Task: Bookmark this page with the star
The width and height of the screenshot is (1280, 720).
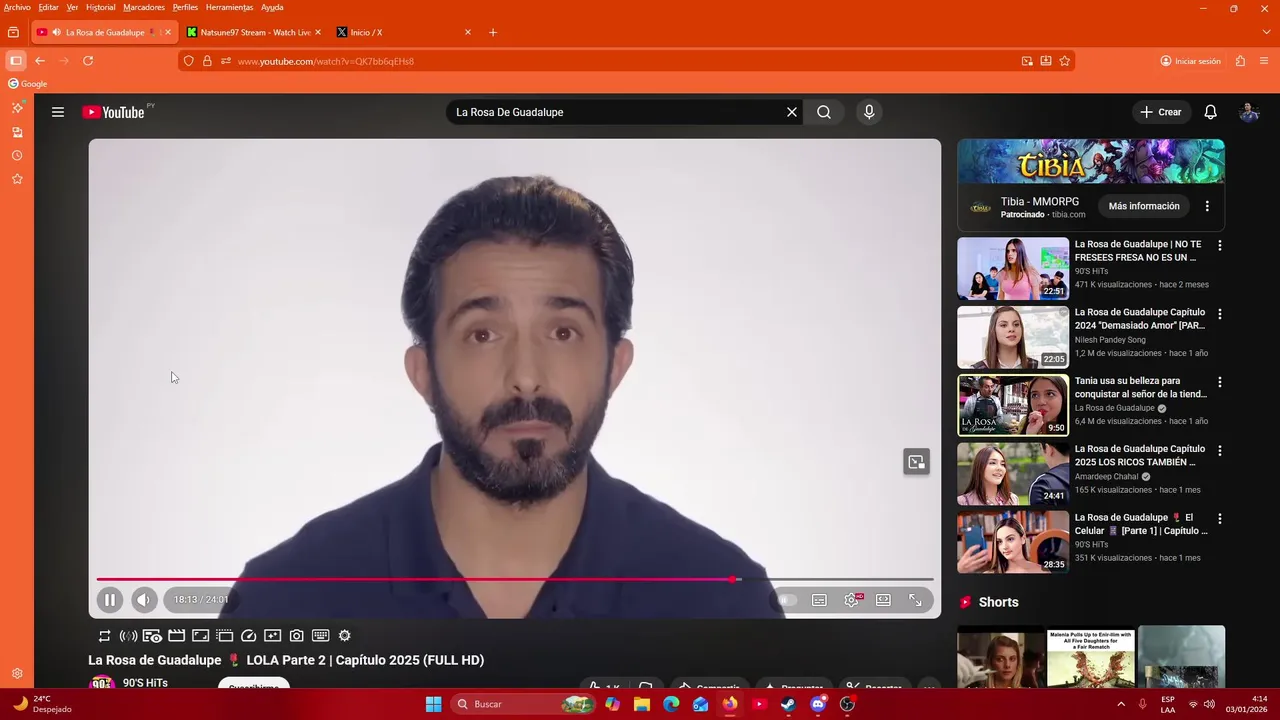Action: coord(1065,61)
